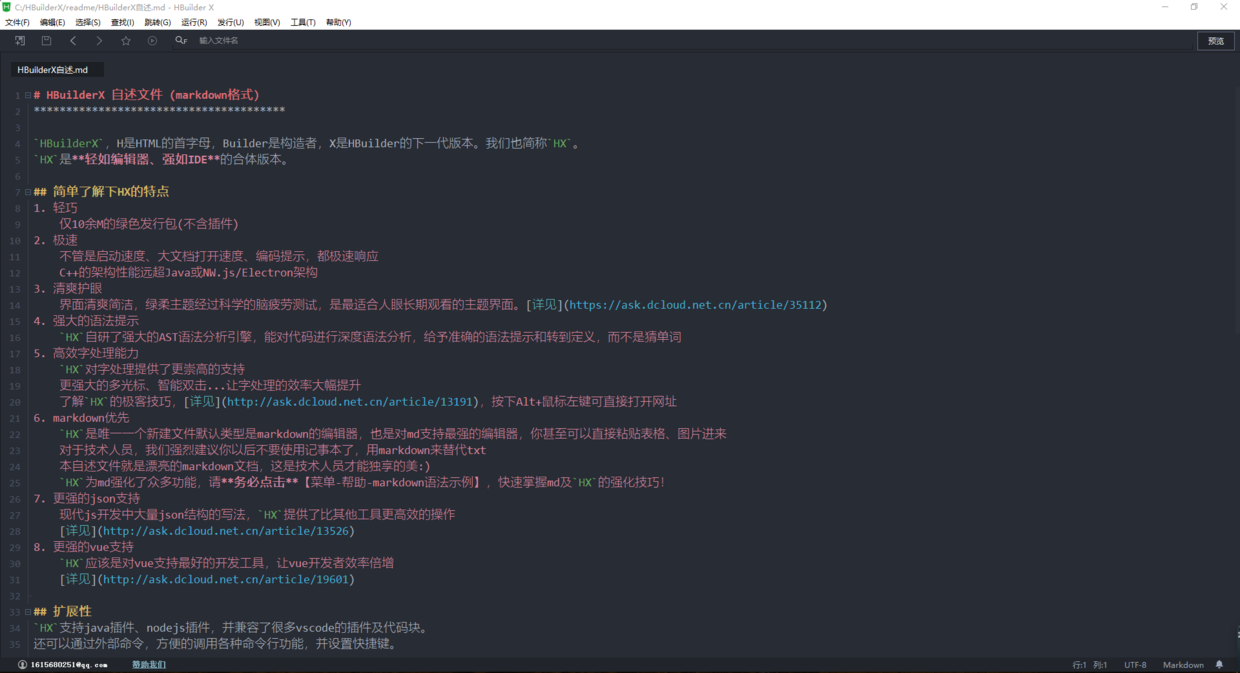Click line number 29 in the gutter

pos(16,547)
